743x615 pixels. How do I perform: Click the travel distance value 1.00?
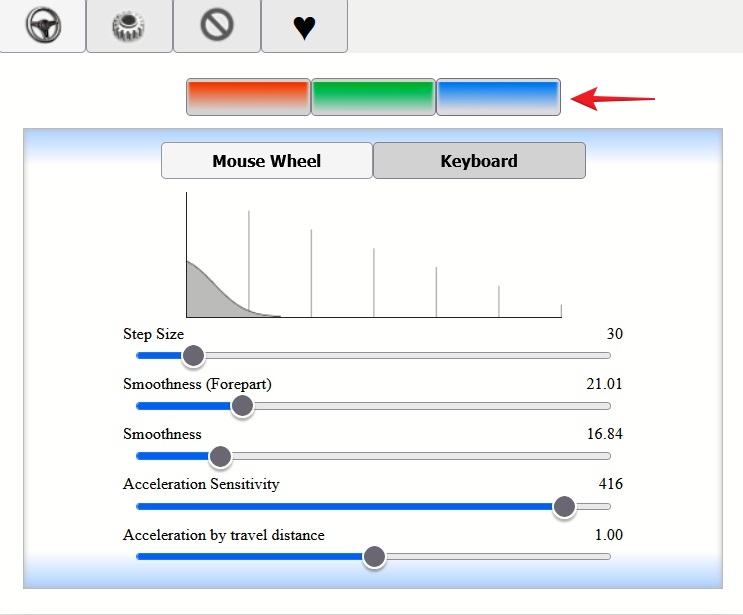coord(609,535)
